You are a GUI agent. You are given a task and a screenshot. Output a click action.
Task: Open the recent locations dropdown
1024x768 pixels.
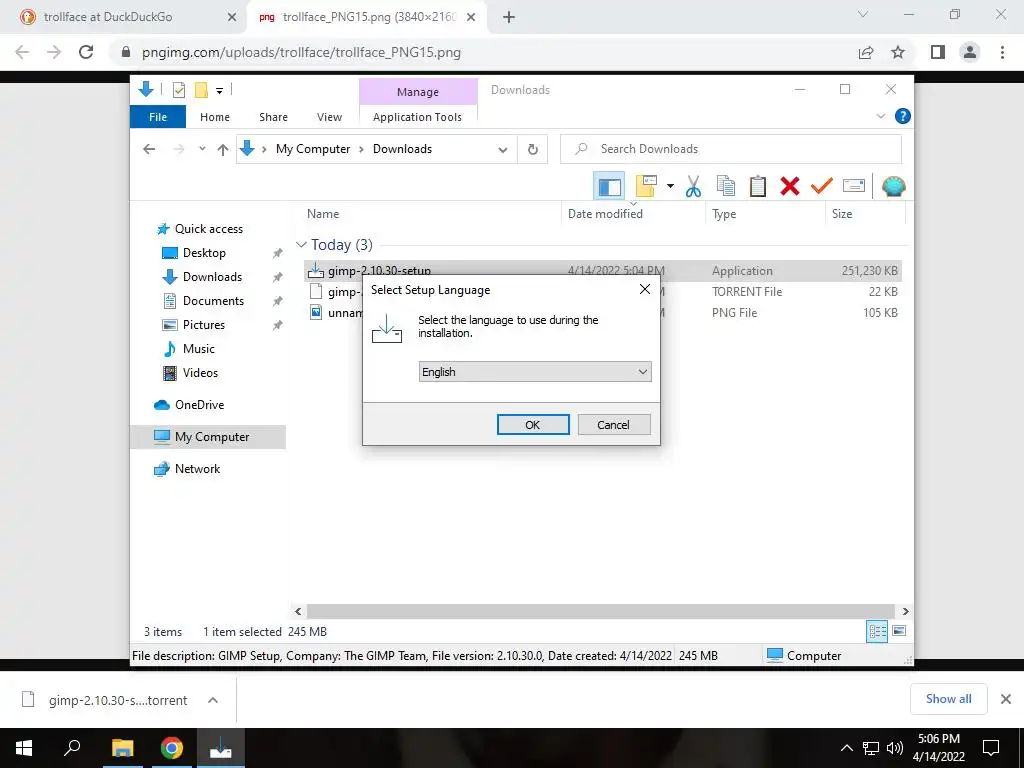(x=202, y=149)
